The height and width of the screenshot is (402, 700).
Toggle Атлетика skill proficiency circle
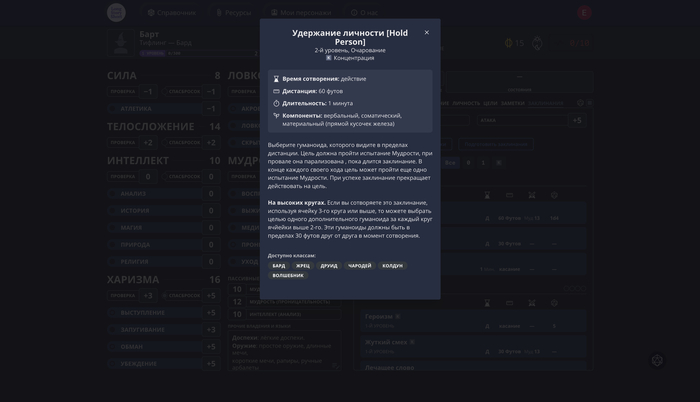(x=112, y=109)
